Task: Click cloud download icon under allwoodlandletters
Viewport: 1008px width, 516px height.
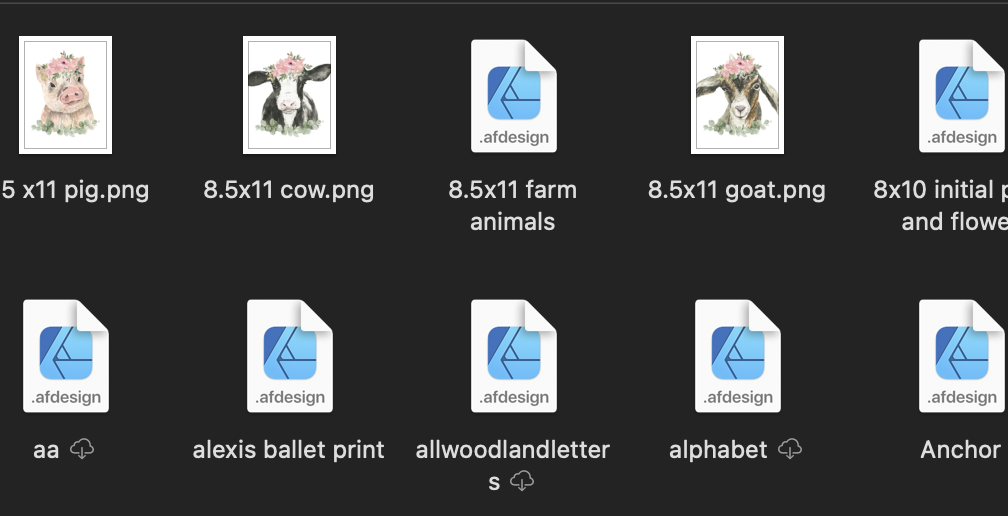Action: point(522,481)
